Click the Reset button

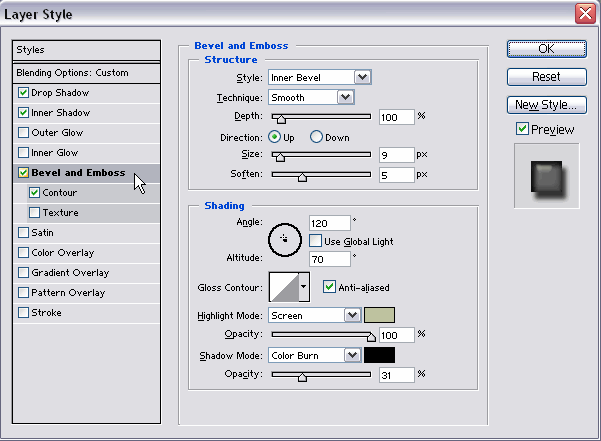click(547, 77)
